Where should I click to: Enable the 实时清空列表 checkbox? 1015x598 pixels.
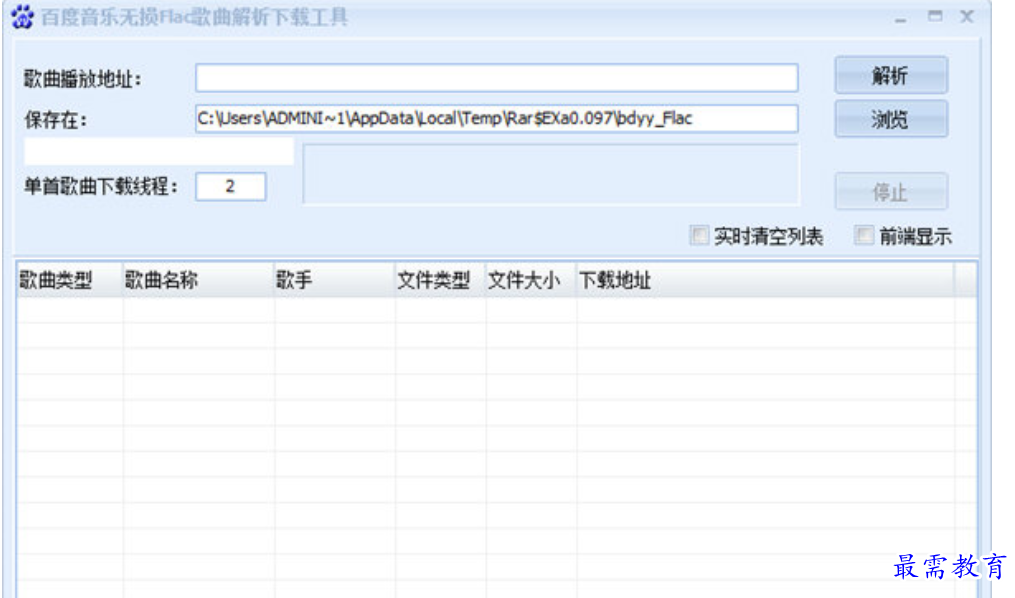point(699,235)
